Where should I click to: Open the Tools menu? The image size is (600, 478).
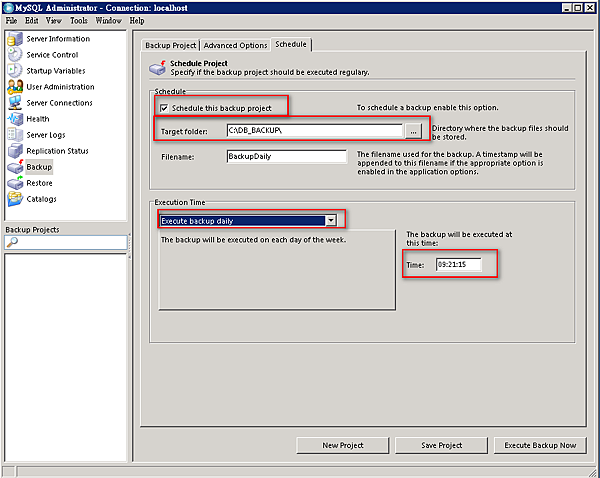pos(79,21)
